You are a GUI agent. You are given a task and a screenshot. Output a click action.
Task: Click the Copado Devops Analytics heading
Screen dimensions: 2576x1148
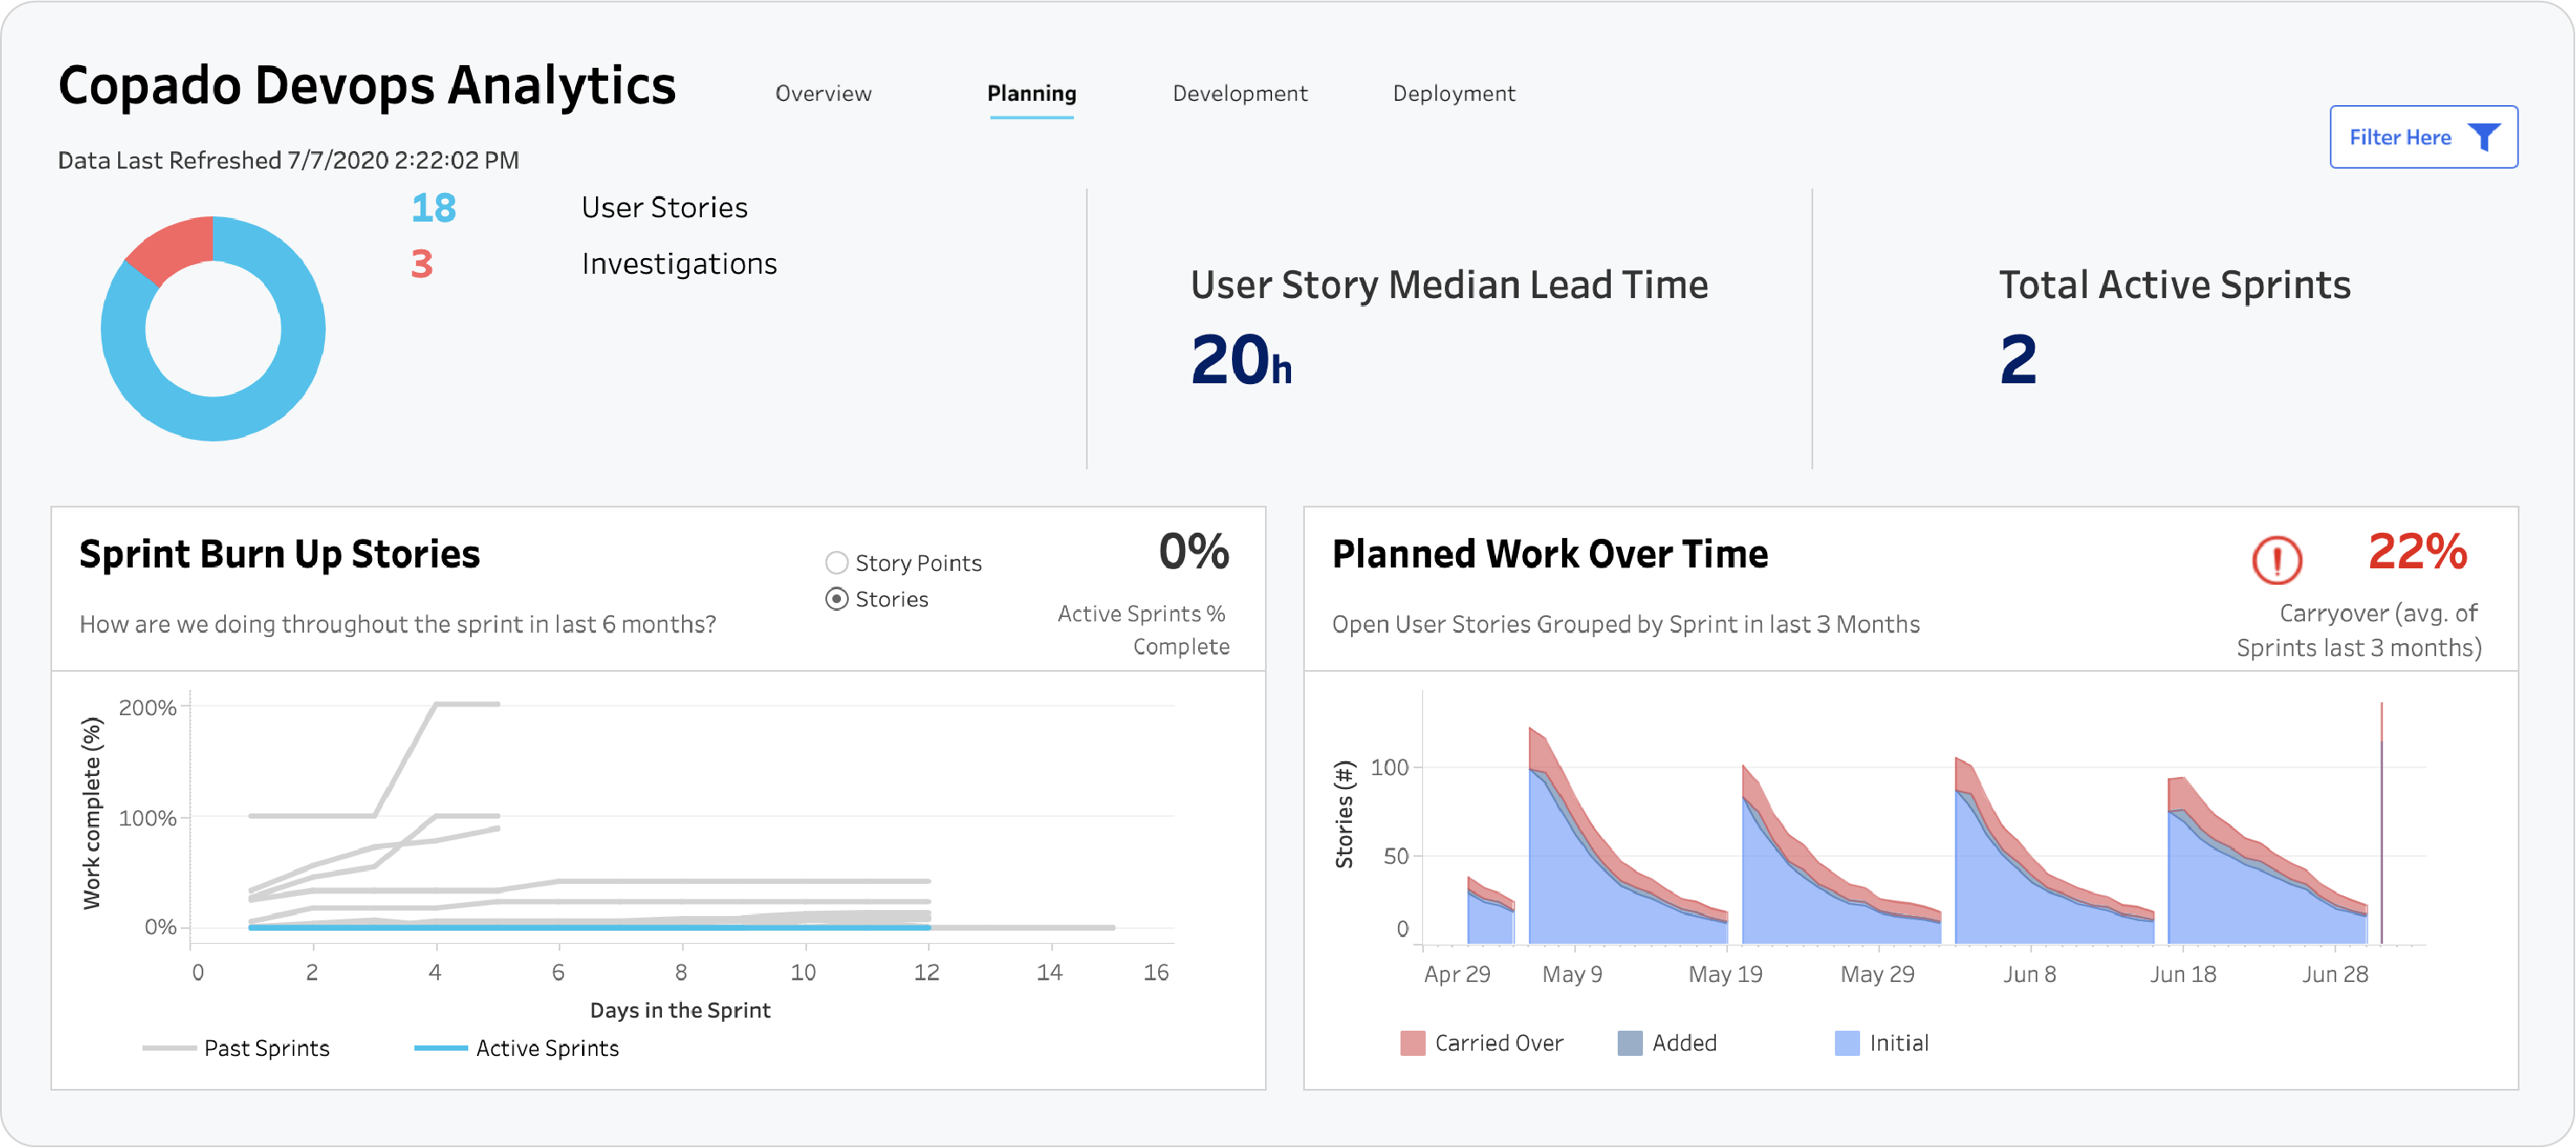(367, 86)
